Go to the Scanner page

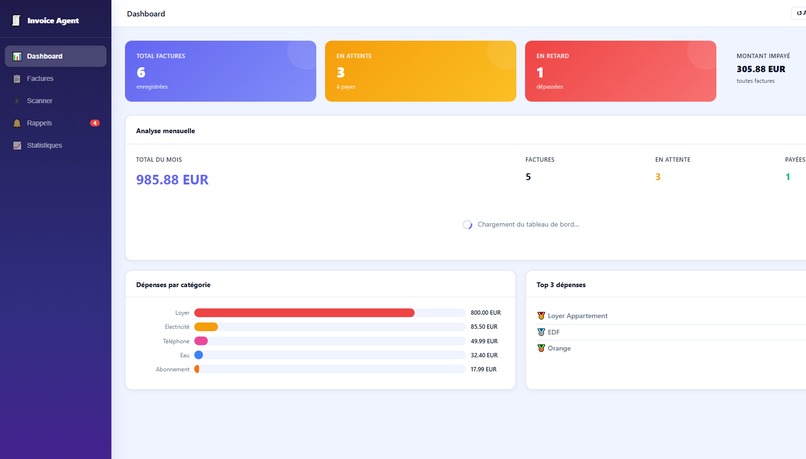[x=56, y=101]
